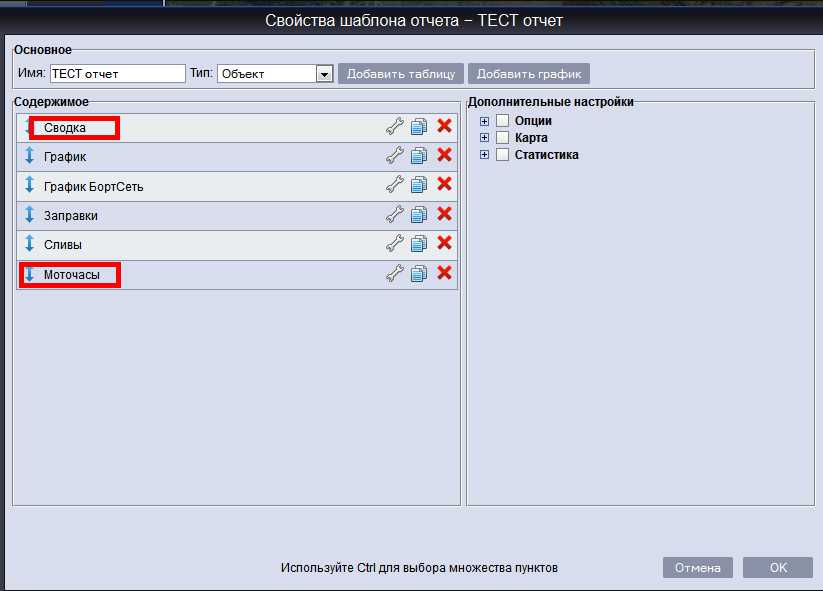Open wrench settings for Сливы

point(395,244)
